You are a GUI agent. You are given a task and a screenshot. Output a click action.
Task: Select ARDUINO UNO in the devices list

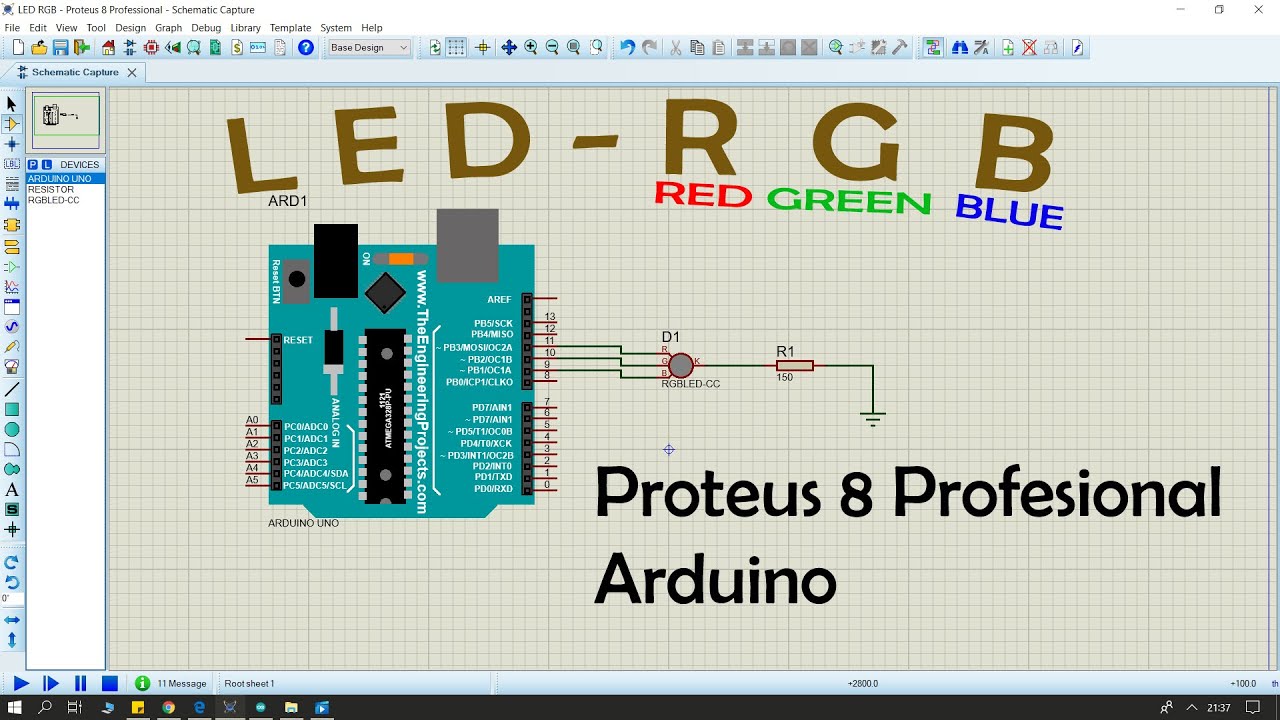point(65,179)
